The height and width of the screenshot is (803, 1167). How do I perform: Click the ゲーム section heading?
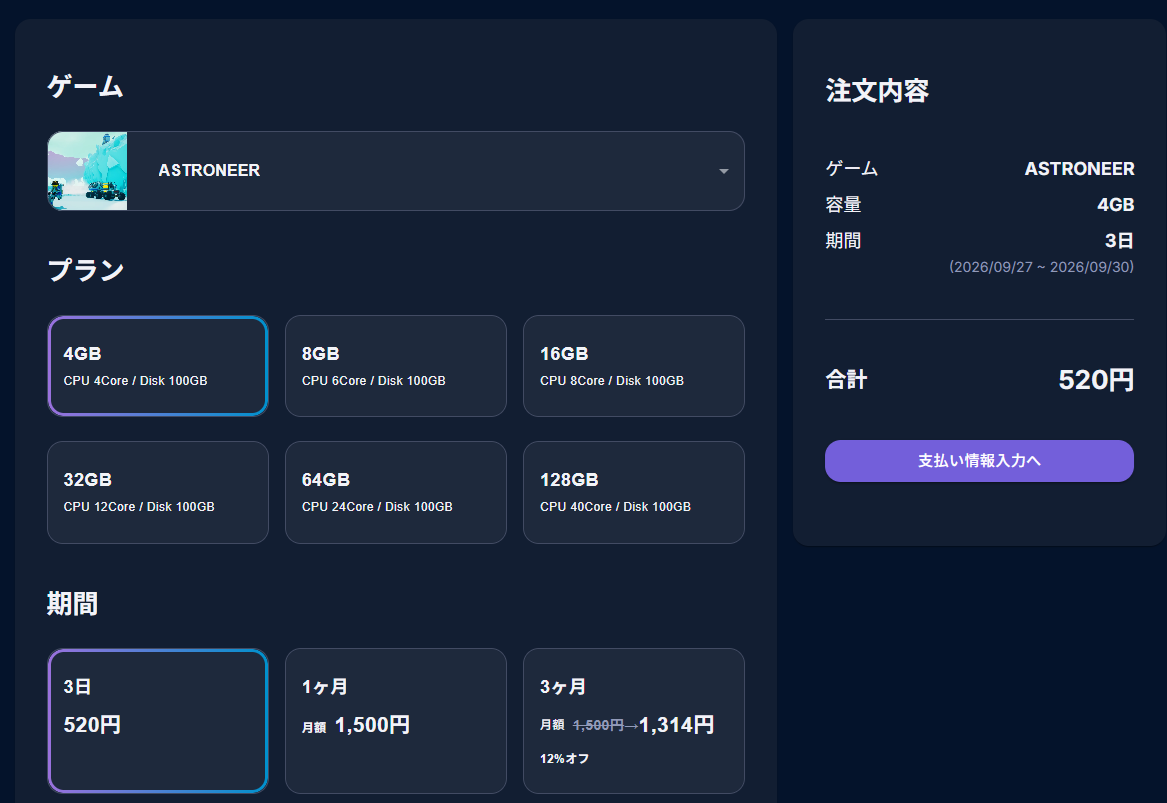86,86
